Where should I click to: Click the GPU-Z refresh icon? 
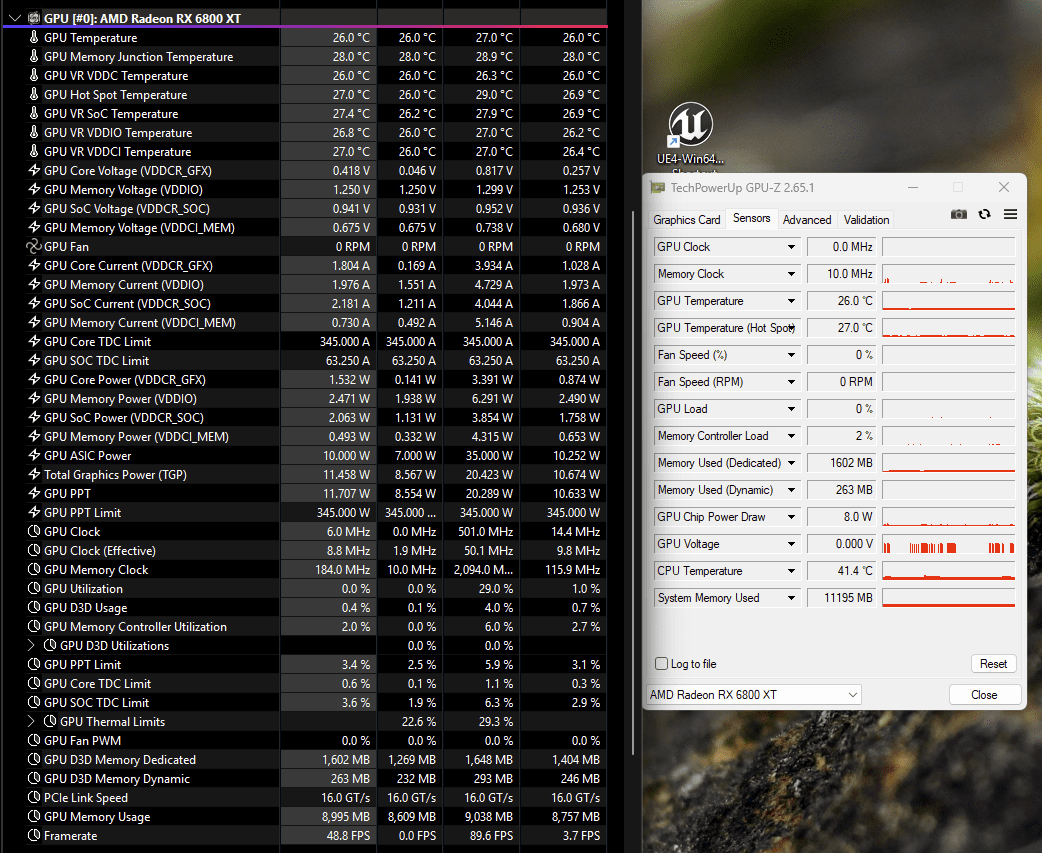984,214
